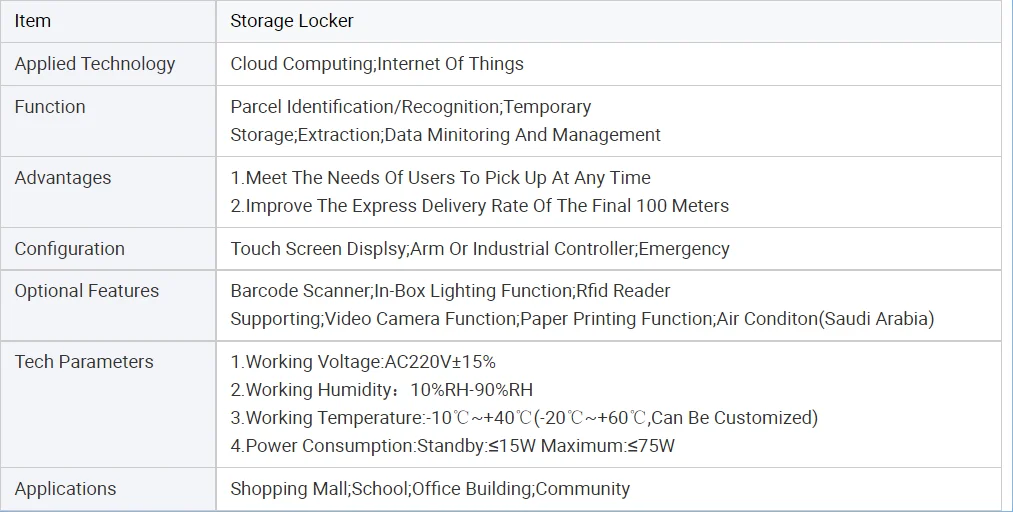
Task: Click the "Working Voltage:AC220V±15%" line
Action: coord(363,362)
